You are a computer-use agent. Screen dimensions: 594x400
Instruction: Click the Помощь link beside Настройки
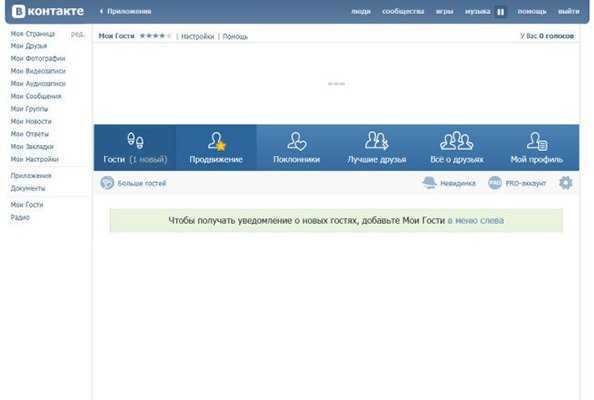(235, 36)
